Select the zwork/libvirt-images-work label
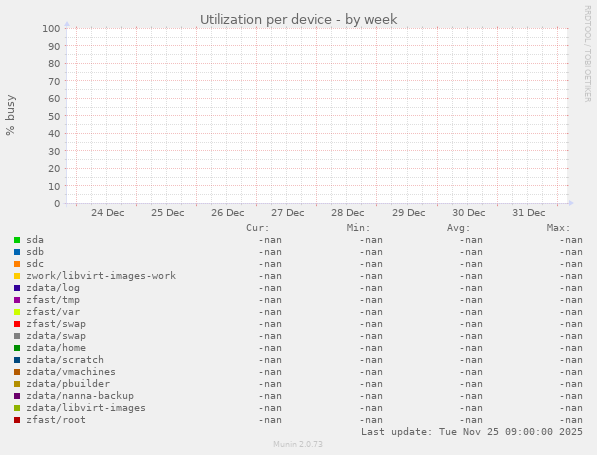Image resolution: width=597 pixels, height=455 pixels. click(101, 276)
